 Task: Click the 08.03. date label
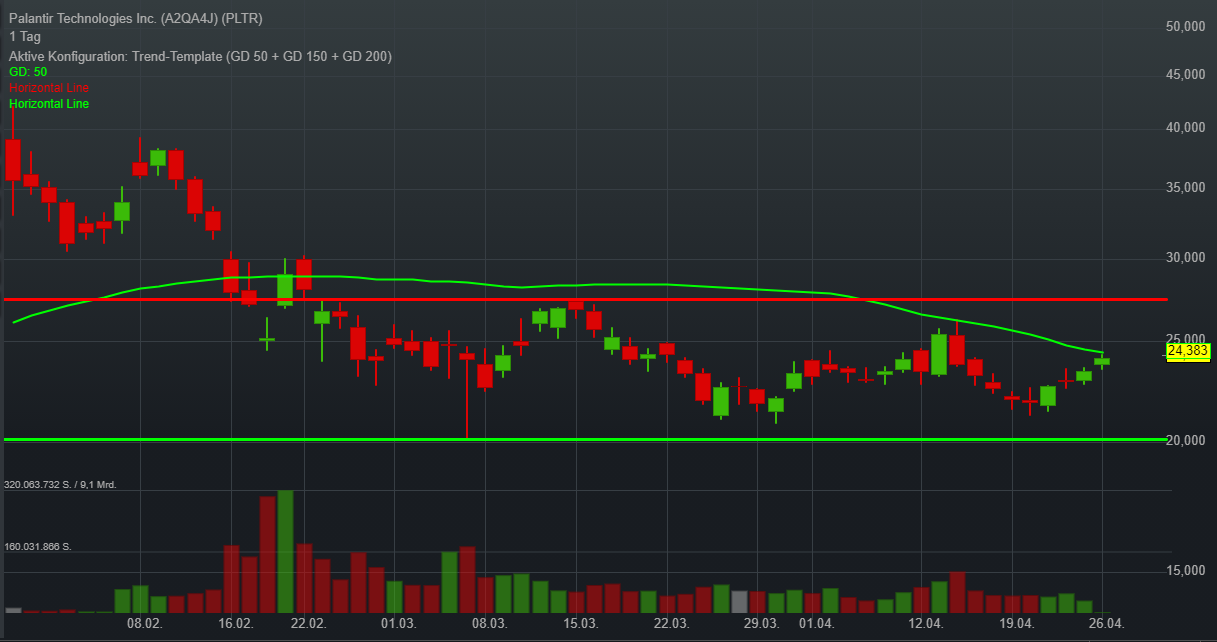click(x=489, y=624)
